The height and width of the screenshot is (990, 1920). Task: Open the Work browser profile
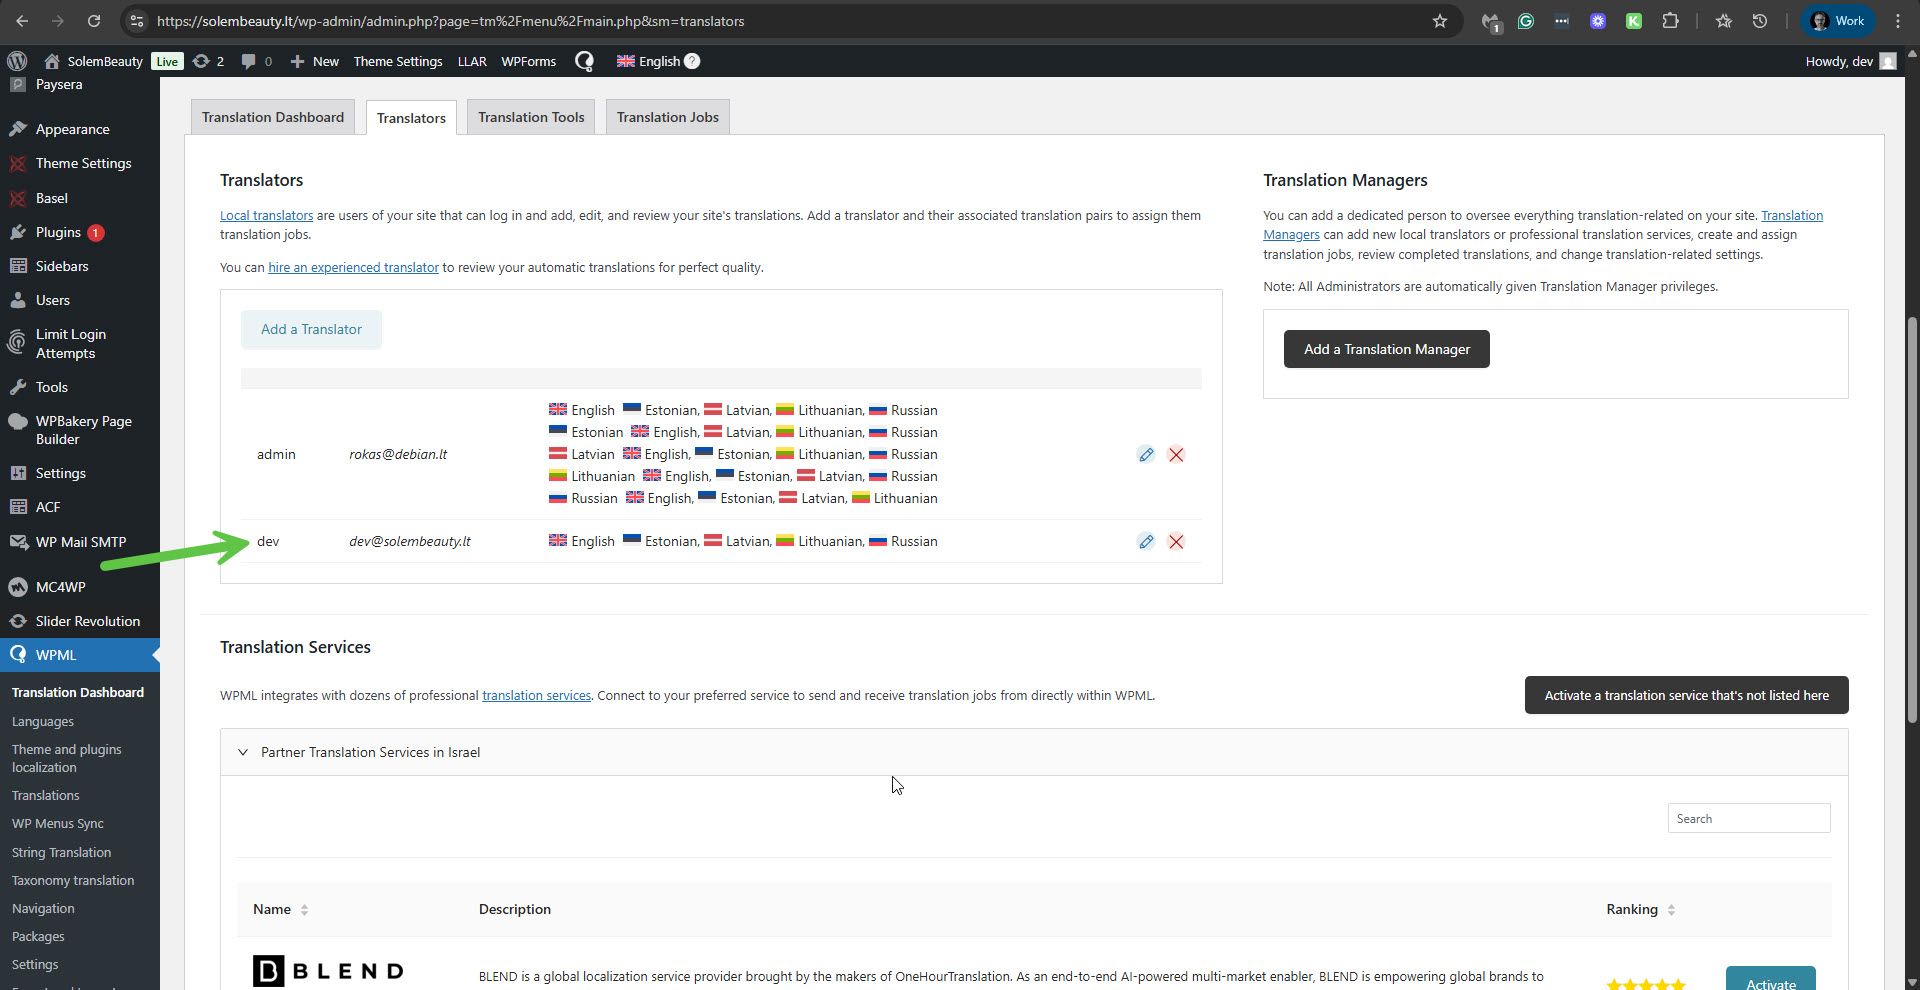pos(1838,21)
